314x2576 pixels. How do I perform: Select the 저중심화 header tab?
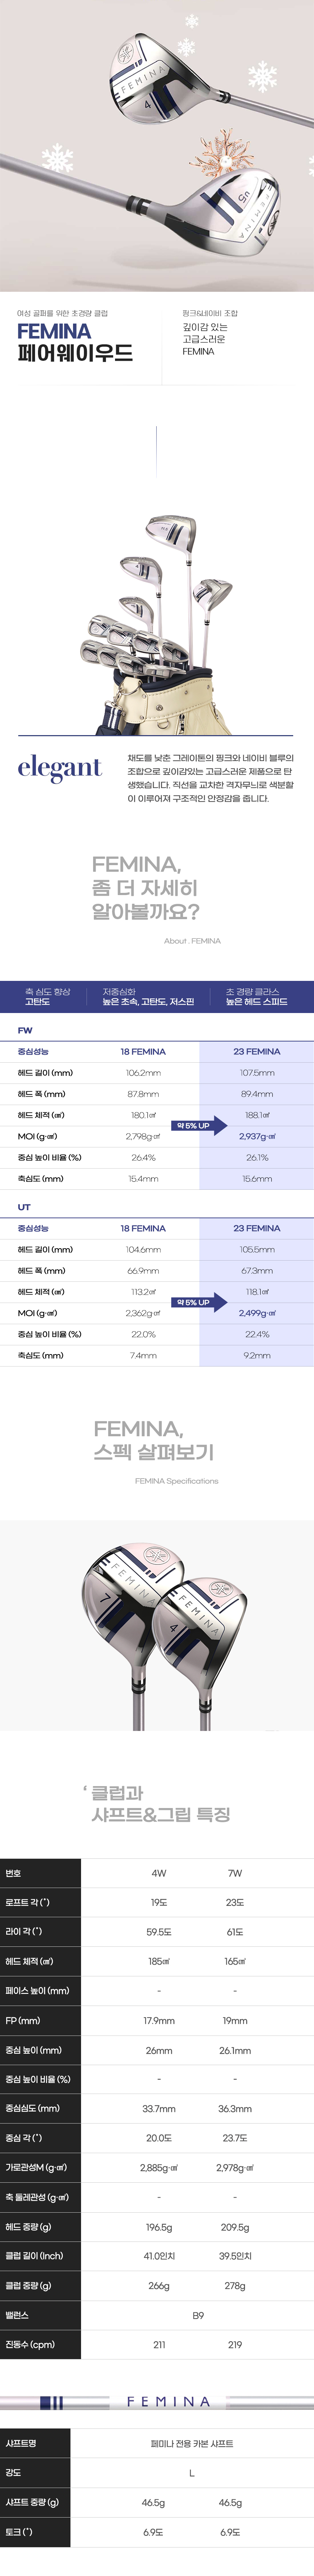click(x=148, y=996)
